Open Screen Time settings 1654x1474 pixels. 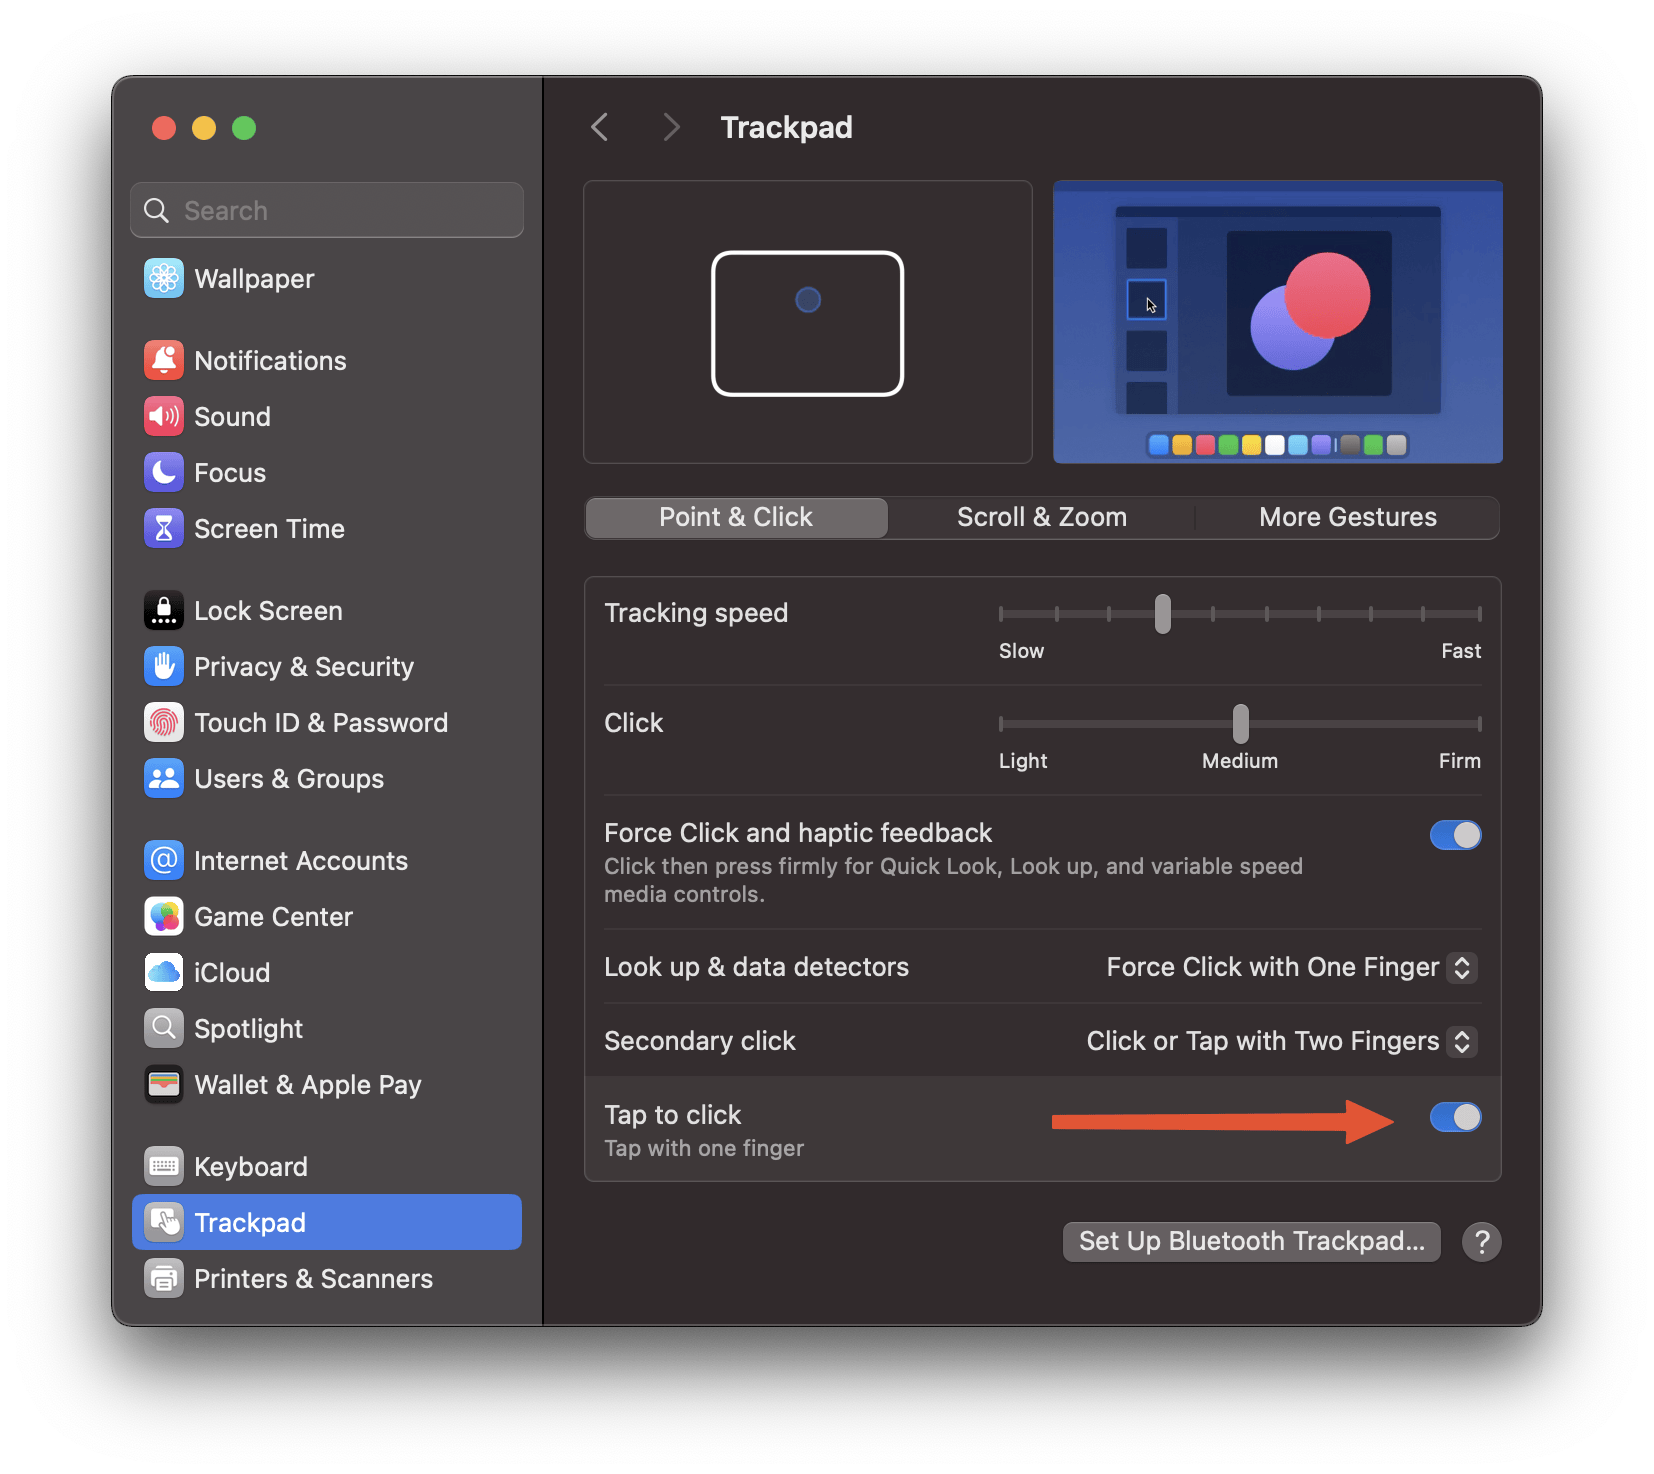(x=269, y=528)
